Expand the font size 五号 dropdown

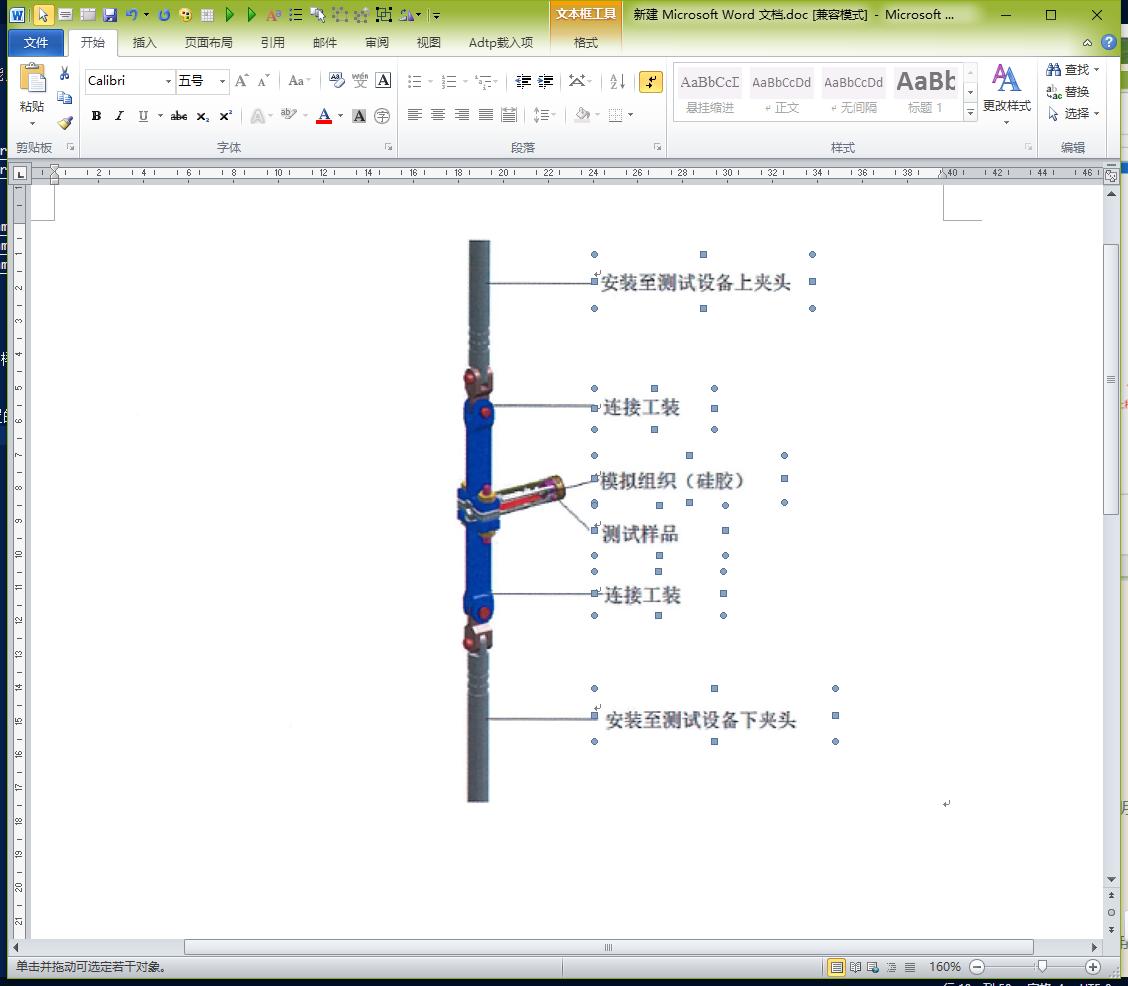pos(222,82)
